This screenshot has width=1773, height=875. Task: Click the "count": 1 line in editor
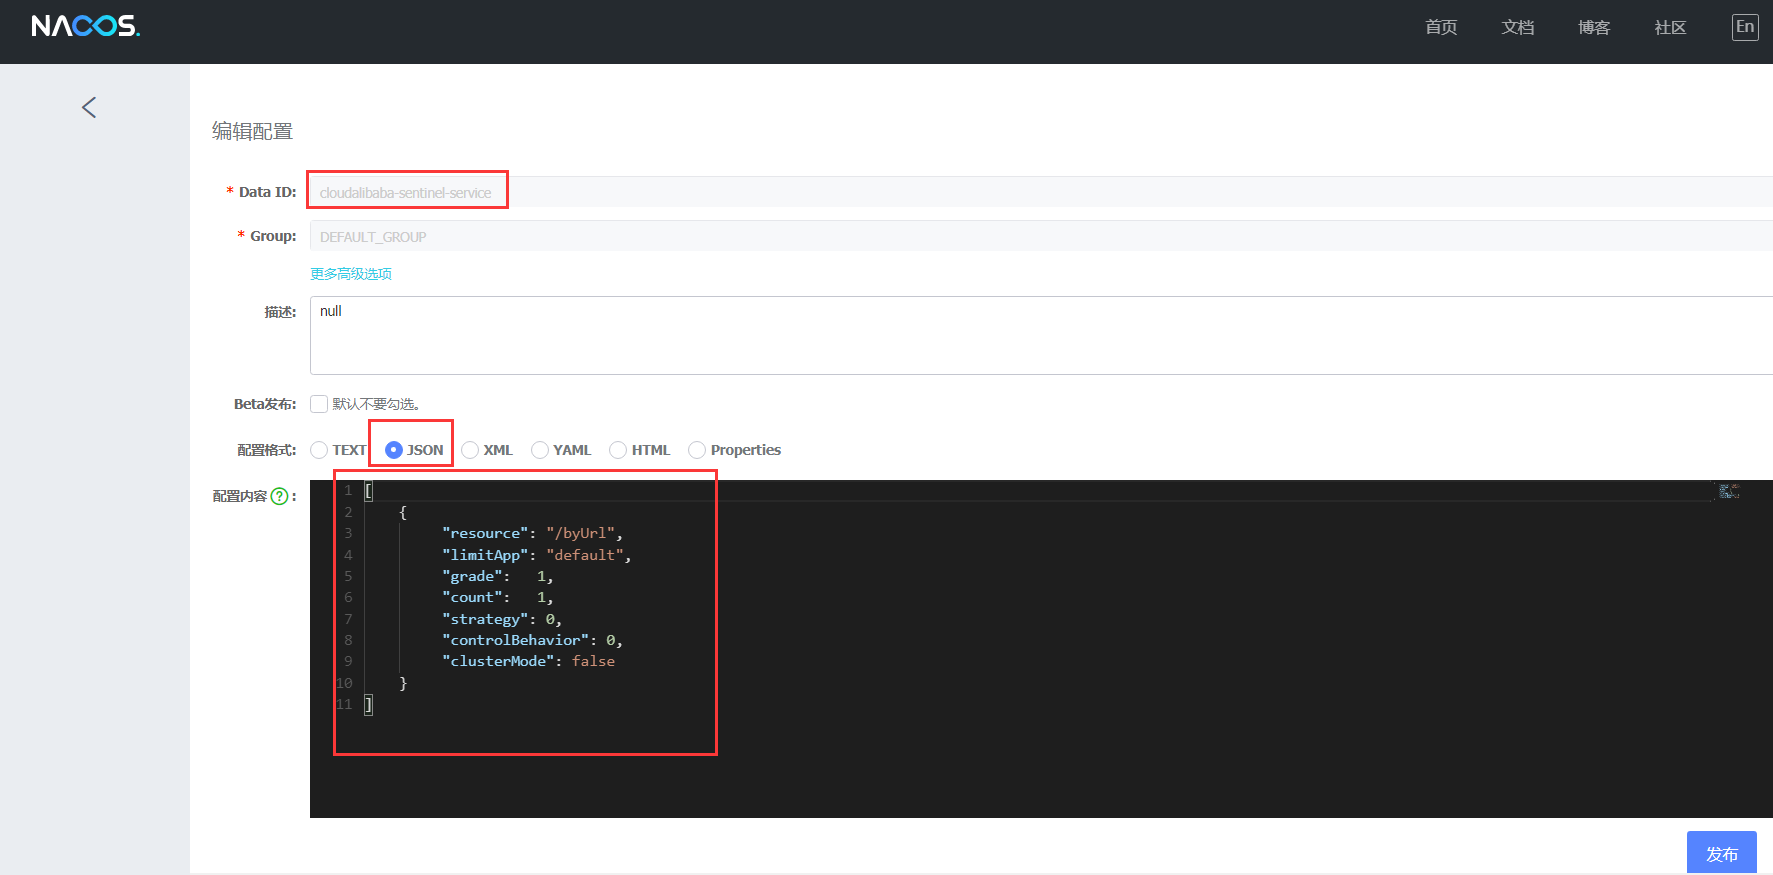pos(497,597)
